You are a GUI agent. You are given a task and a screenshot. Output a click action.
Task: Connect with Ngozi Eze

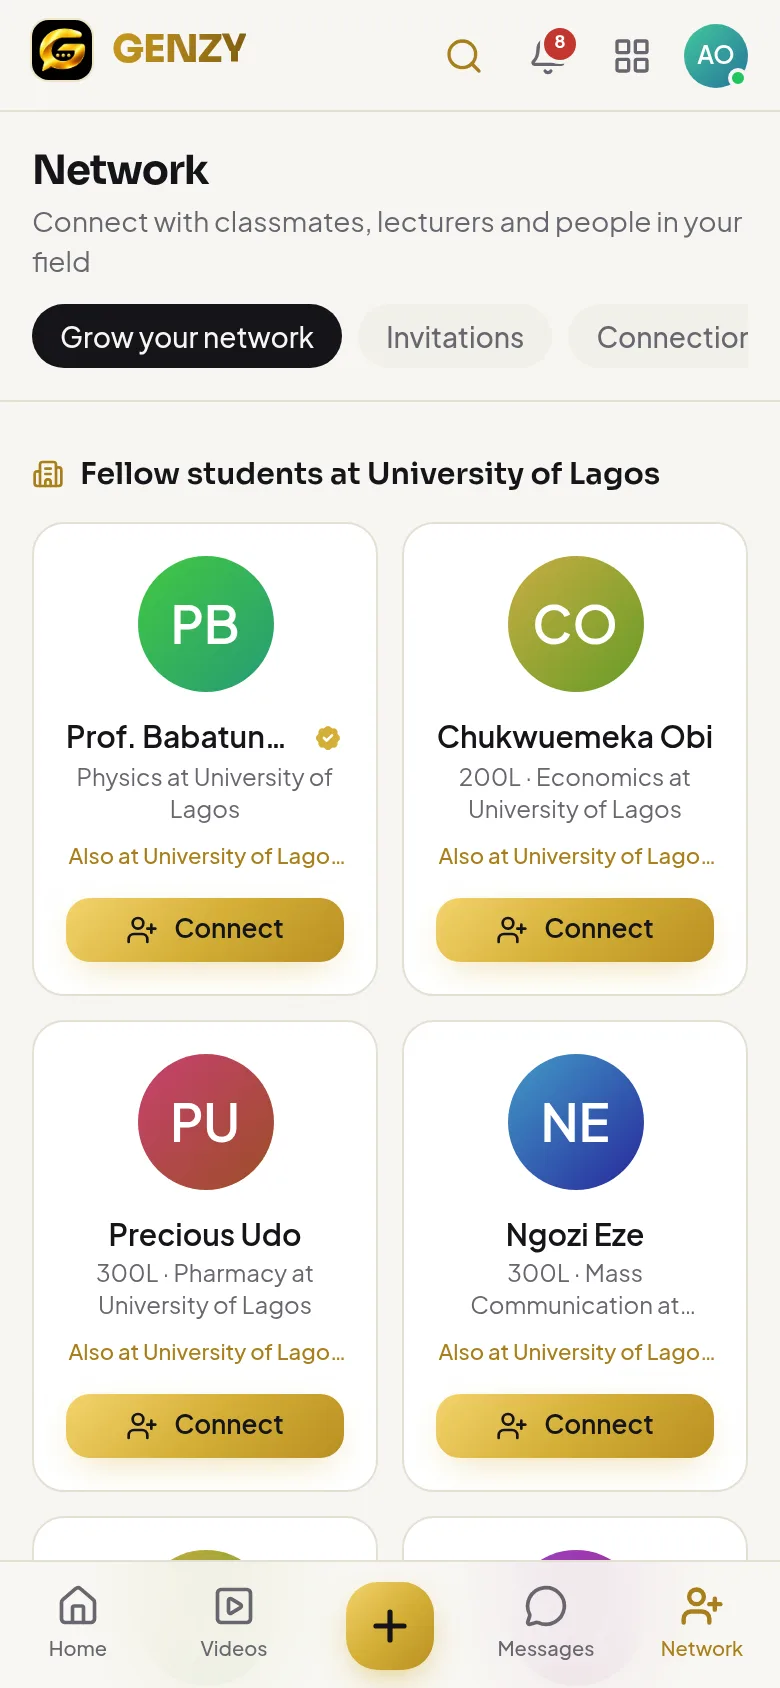pos(575,1426)
